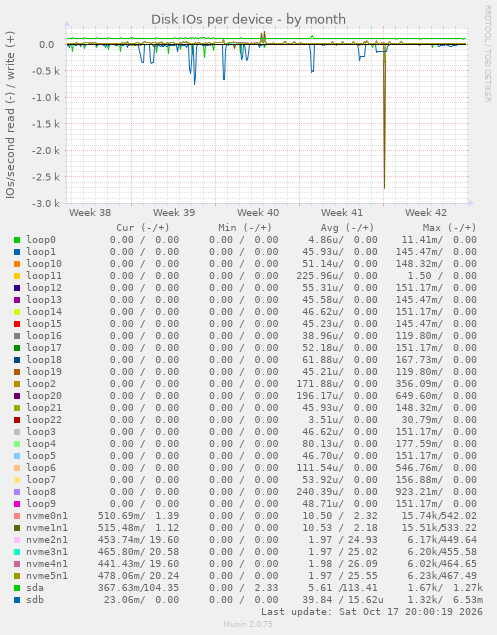
Task: Click the 'loop14' legend label
Action: [44, 312]
